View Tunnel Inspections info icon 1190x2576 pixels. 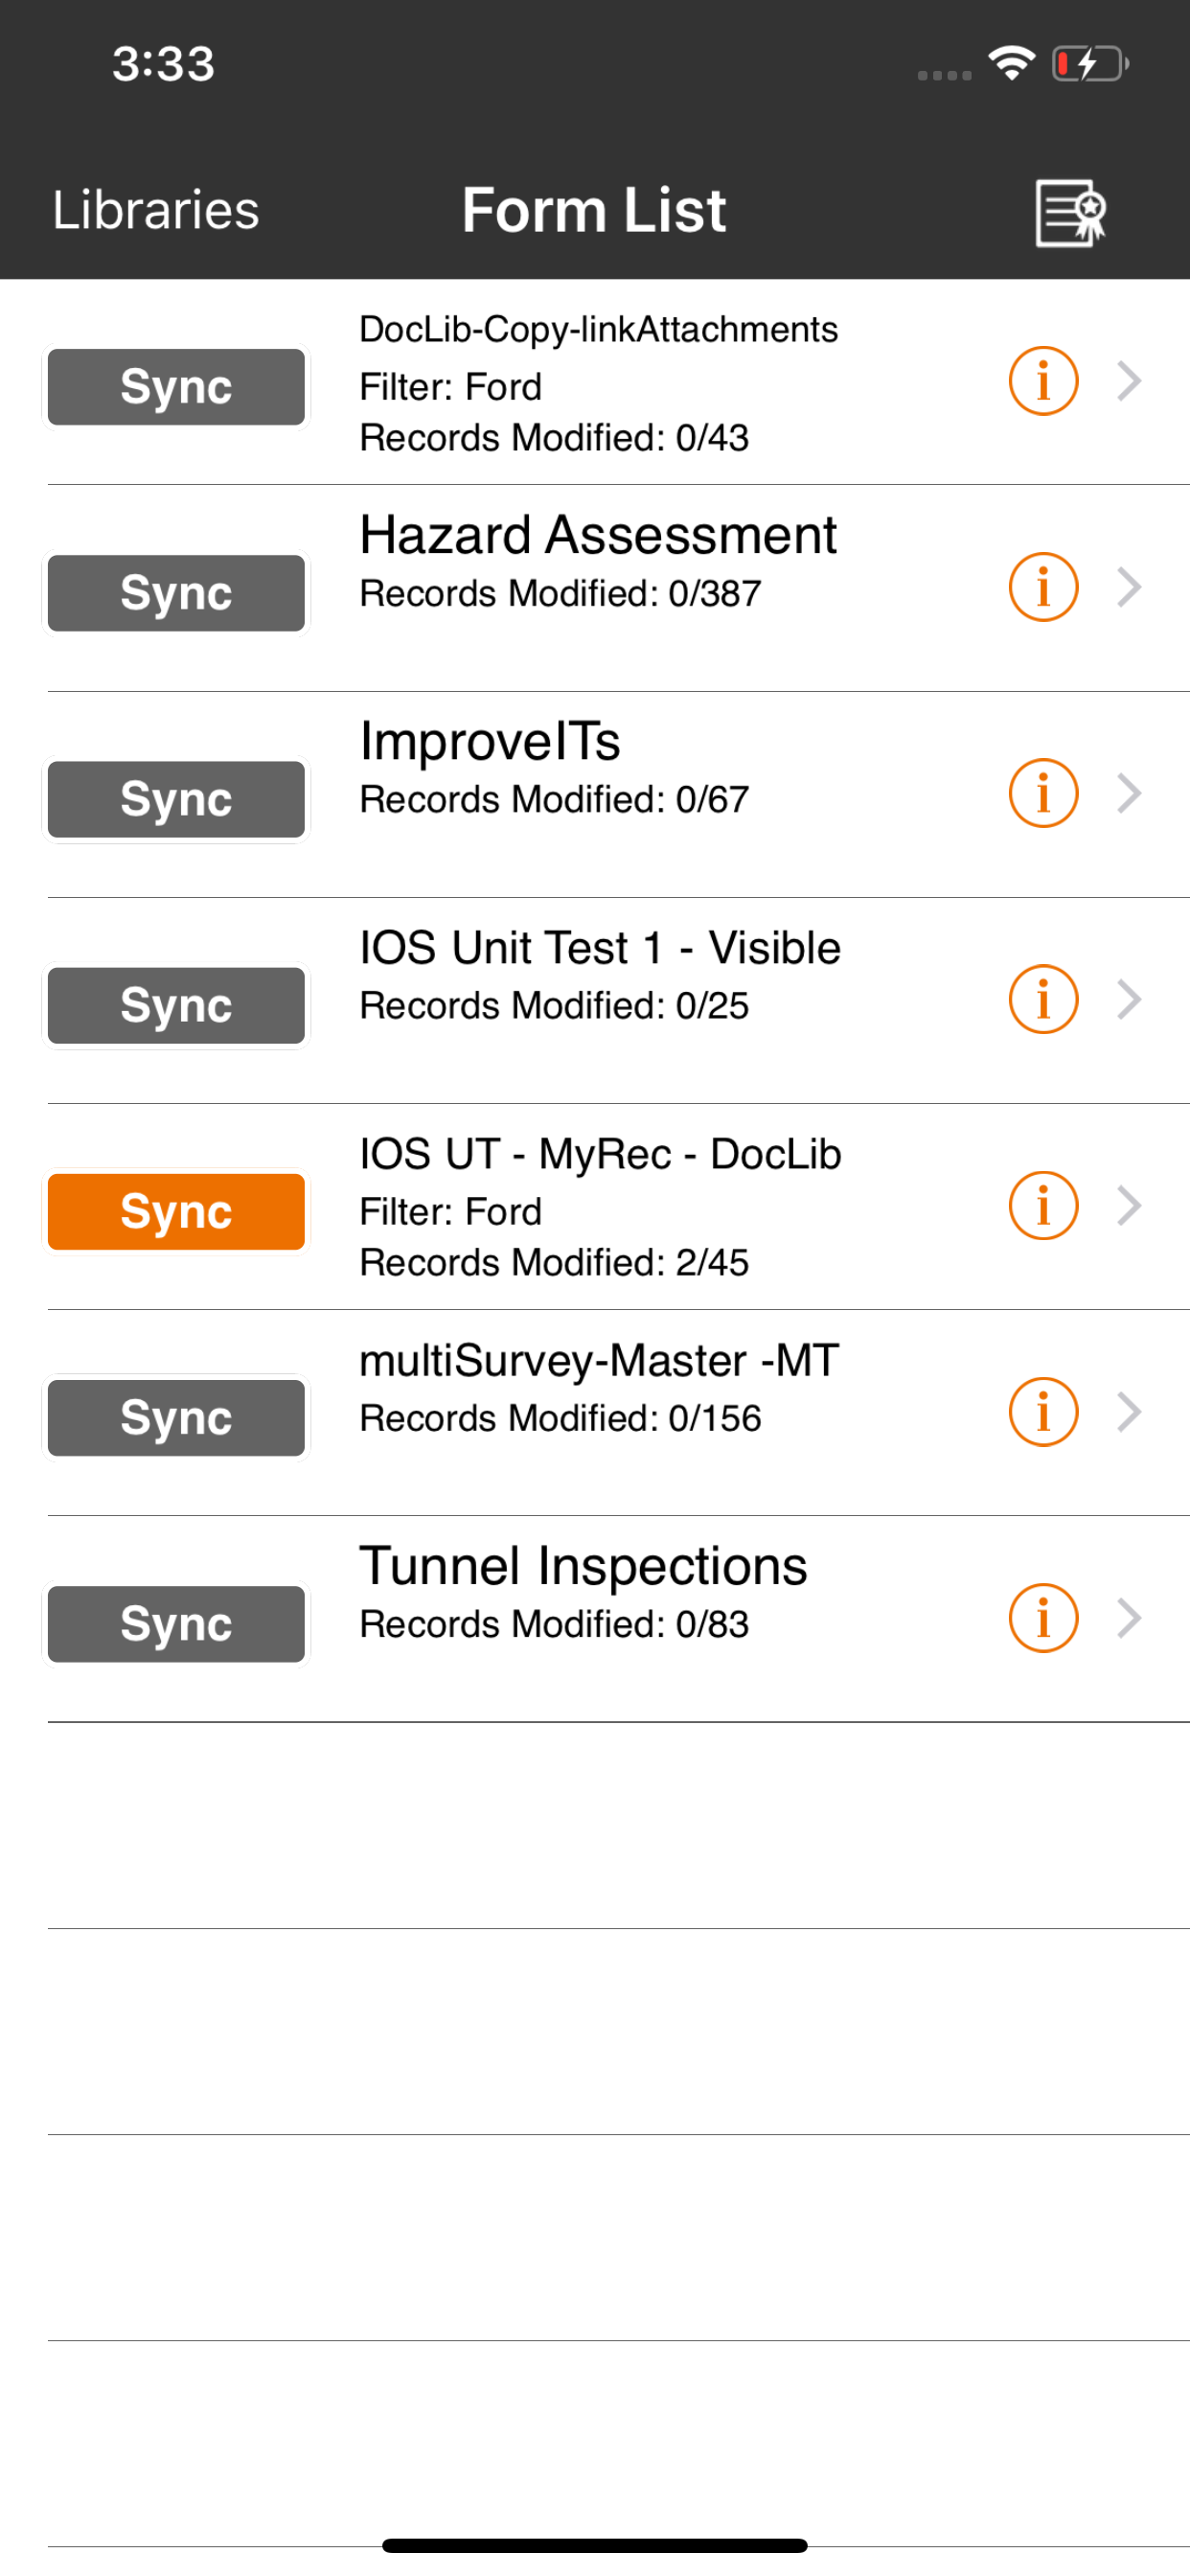click(1043, 1618)
